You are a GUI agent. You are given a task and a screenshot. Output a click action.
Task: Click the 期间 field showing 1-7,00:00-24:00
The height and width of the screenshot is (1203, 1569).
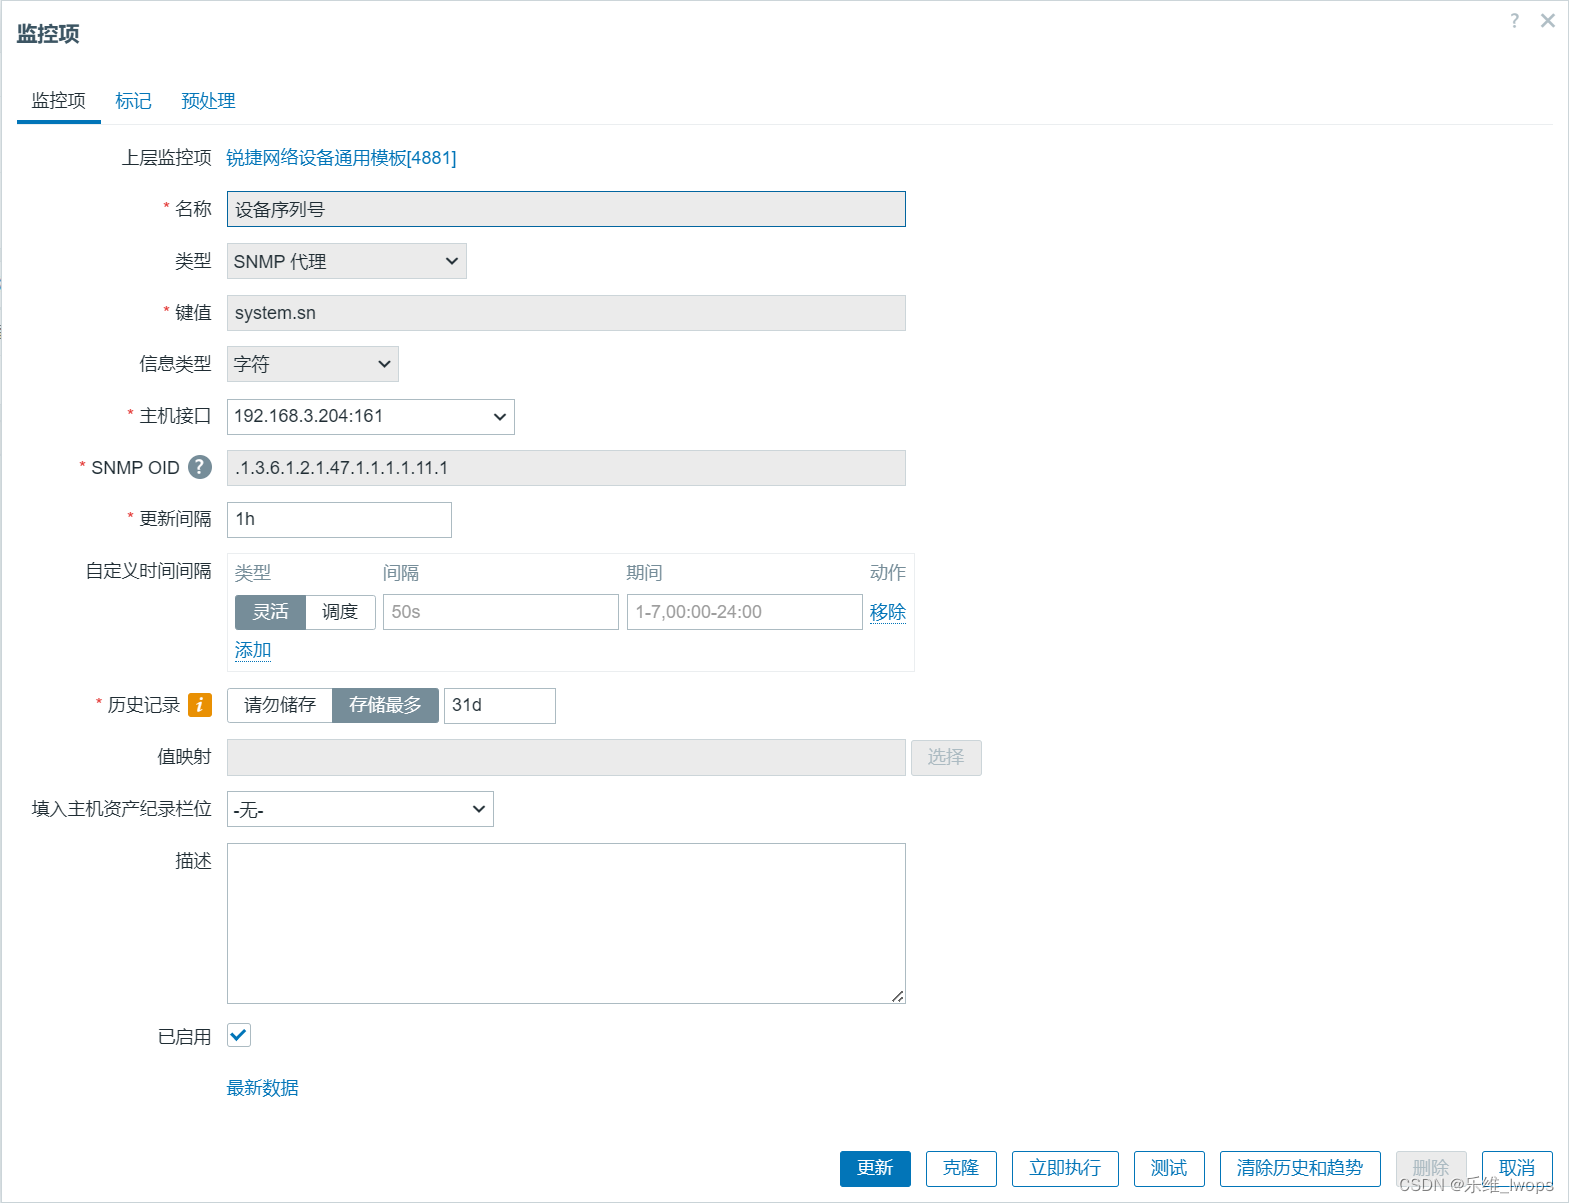745,612
